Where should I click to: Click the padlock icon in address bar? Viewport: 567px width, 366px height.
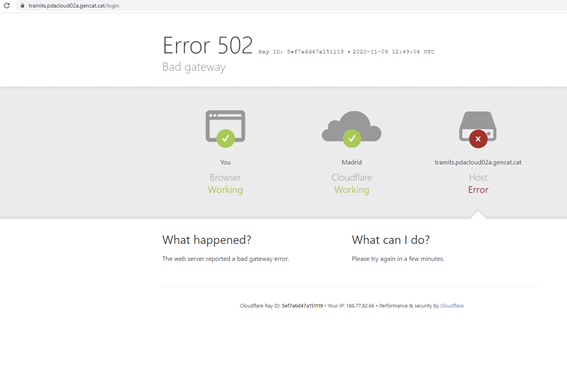click(22, 6)
